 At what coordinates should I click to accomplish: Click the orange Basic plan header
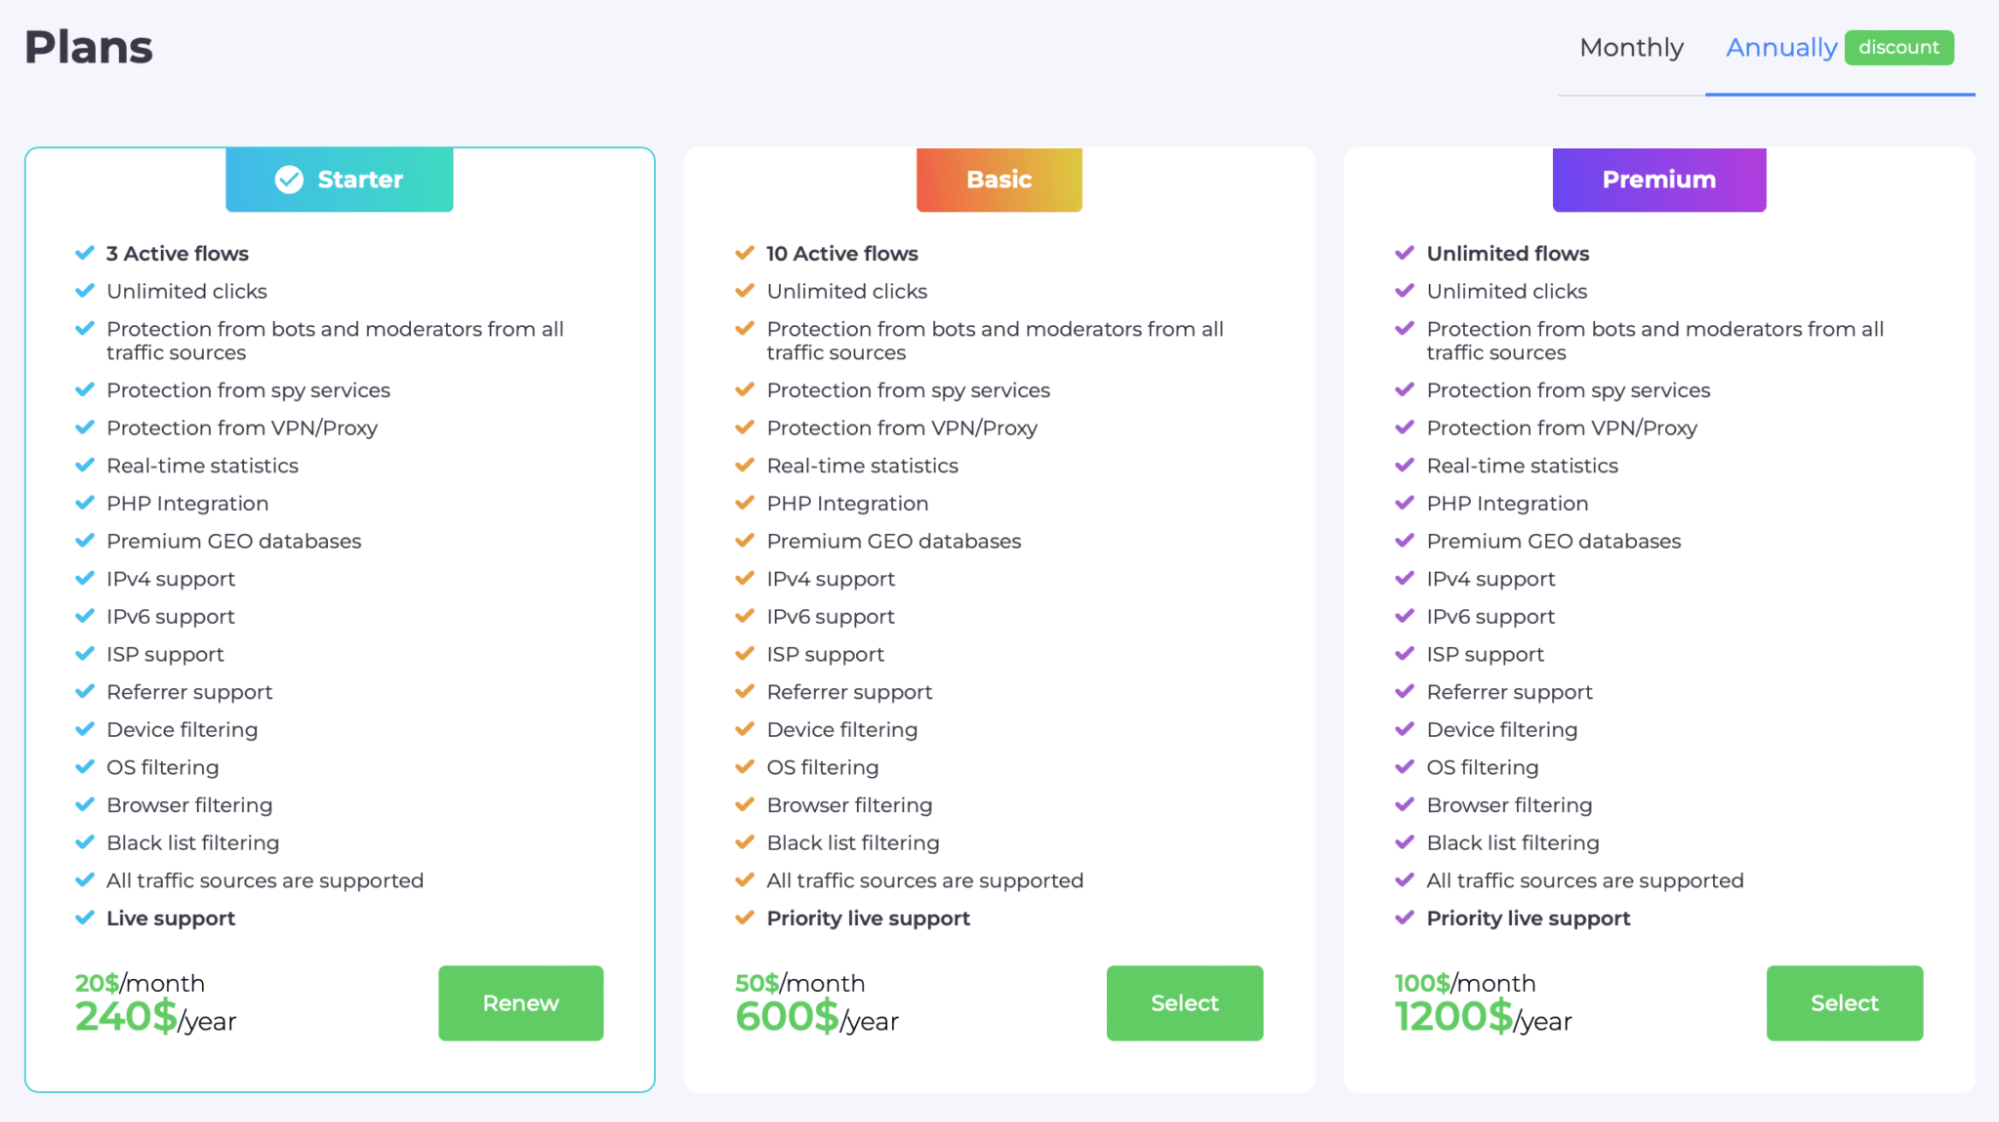[x=999, y=180]
